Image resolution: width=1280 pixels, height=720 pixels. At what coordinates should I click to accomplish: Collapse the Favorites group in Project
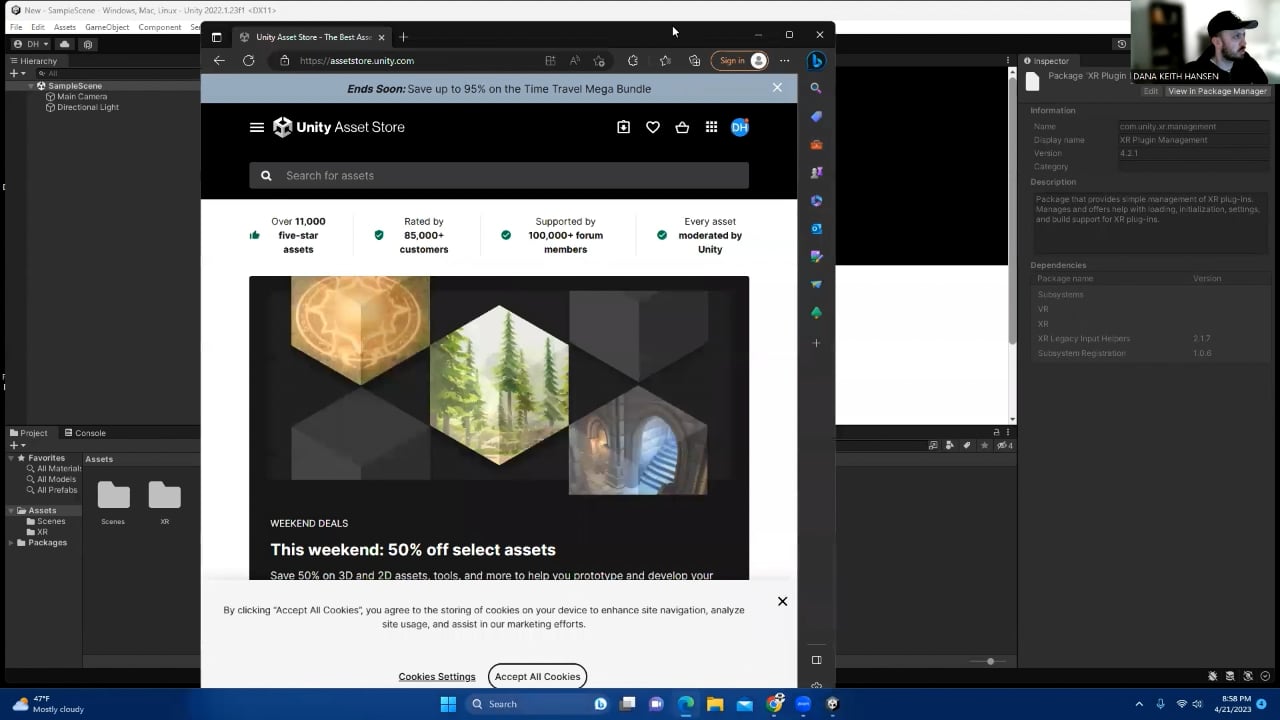pos(11,458)
